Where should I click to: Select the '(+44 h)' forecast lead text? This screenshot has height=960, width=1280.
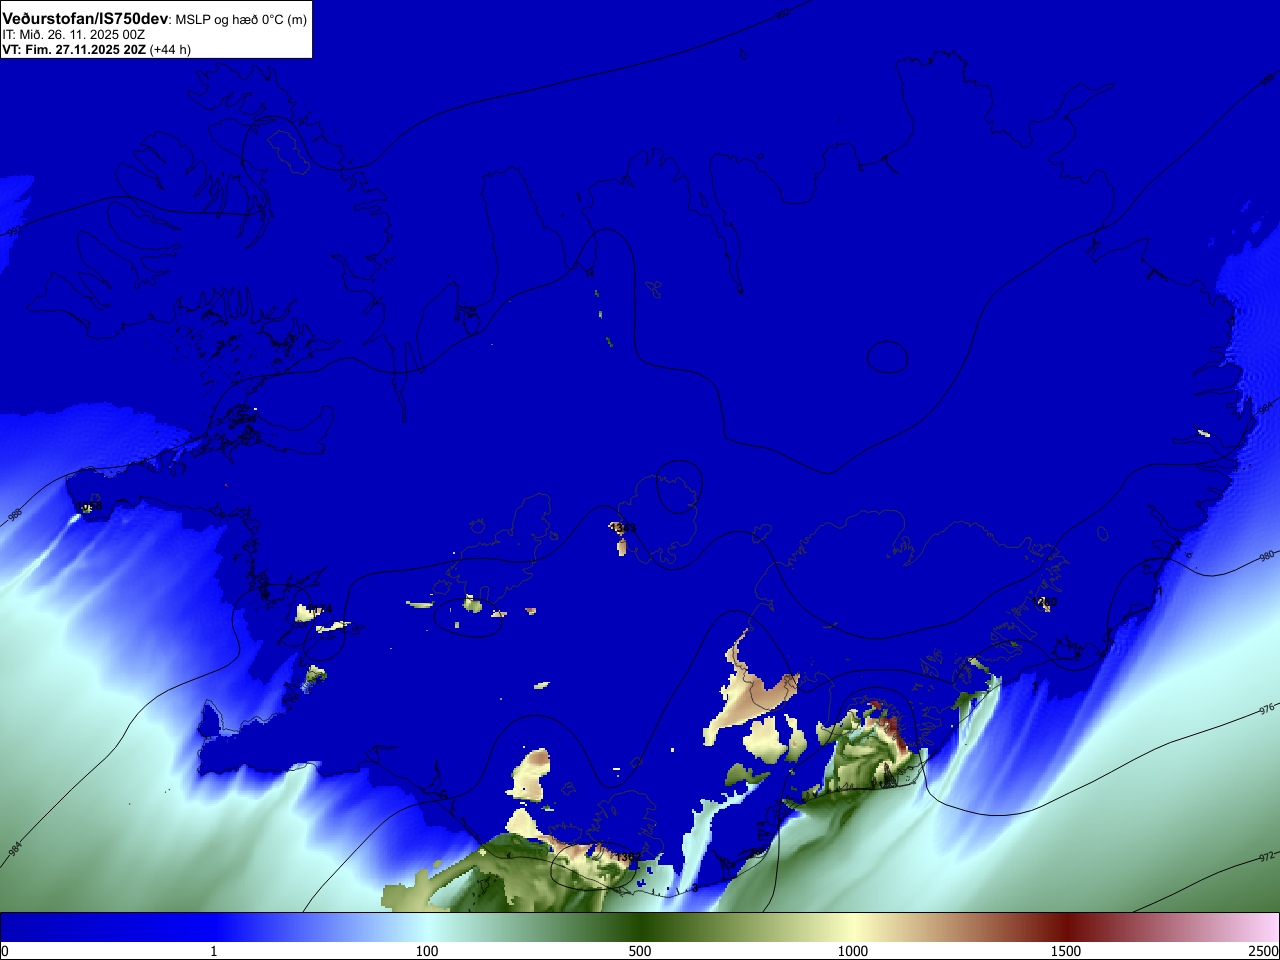tap(170, 49)
